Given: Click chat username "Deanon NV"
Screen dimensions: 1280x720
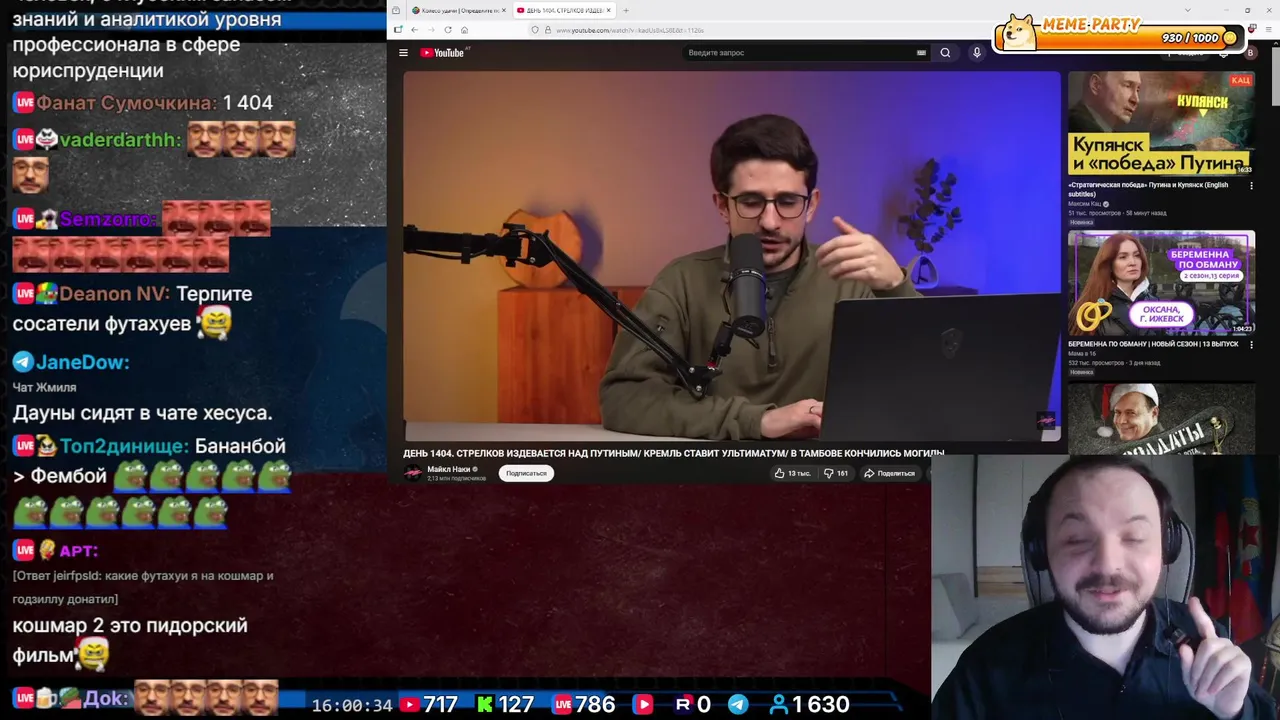Looking at the screenshot, I should 113,294.
